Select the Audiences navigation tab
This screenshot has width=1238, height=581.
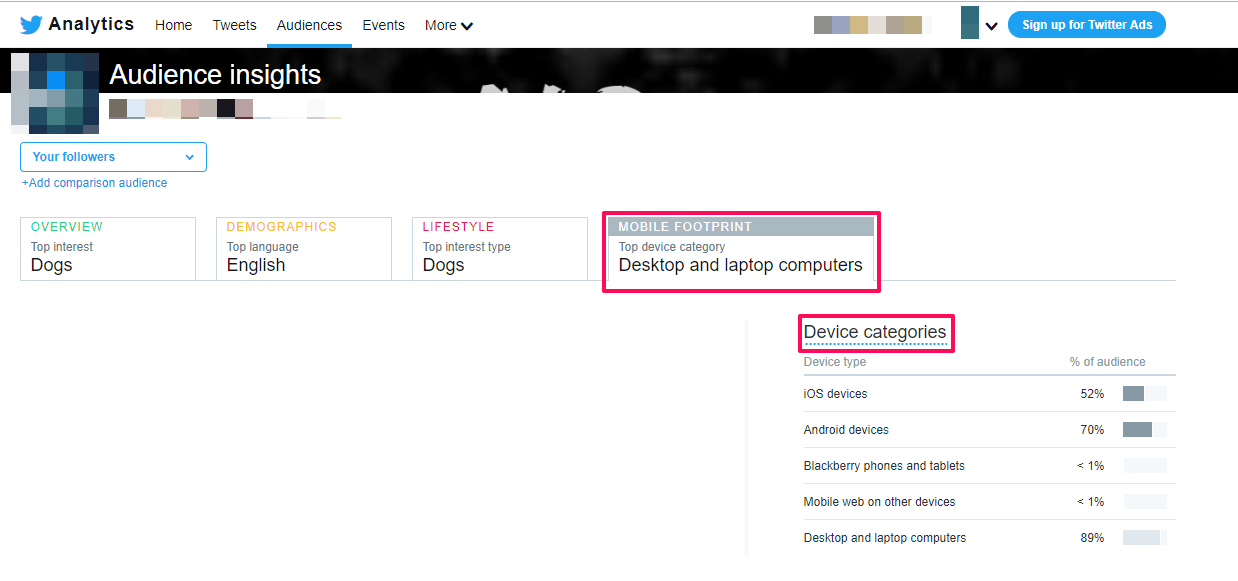click(x=309, y=25)
